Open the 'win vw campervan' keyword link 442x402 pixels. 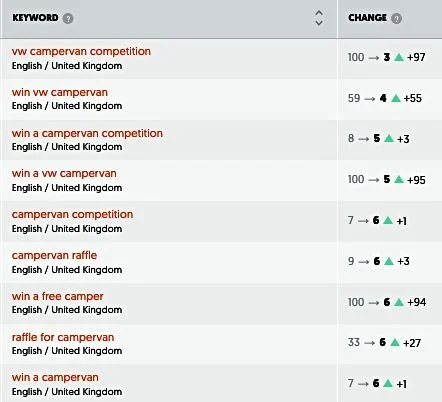[x=60, y=92]
